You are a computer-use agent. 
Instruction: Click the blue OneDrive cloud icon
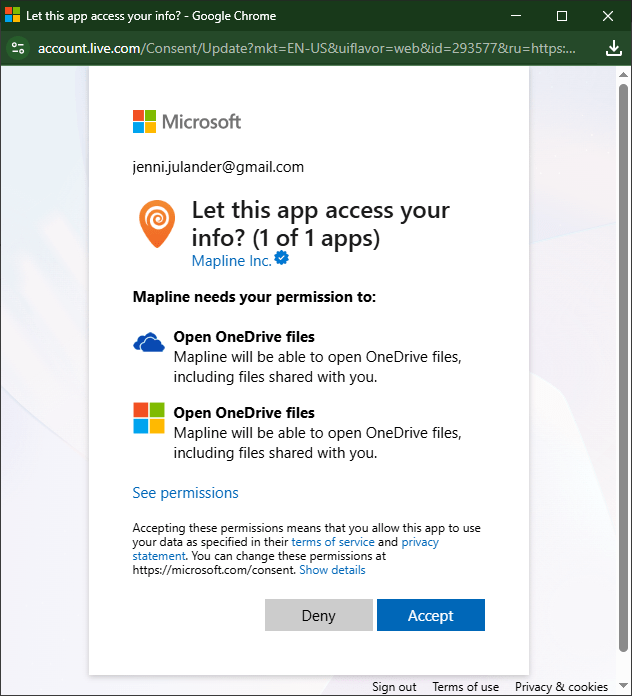[x=149, y=344]
